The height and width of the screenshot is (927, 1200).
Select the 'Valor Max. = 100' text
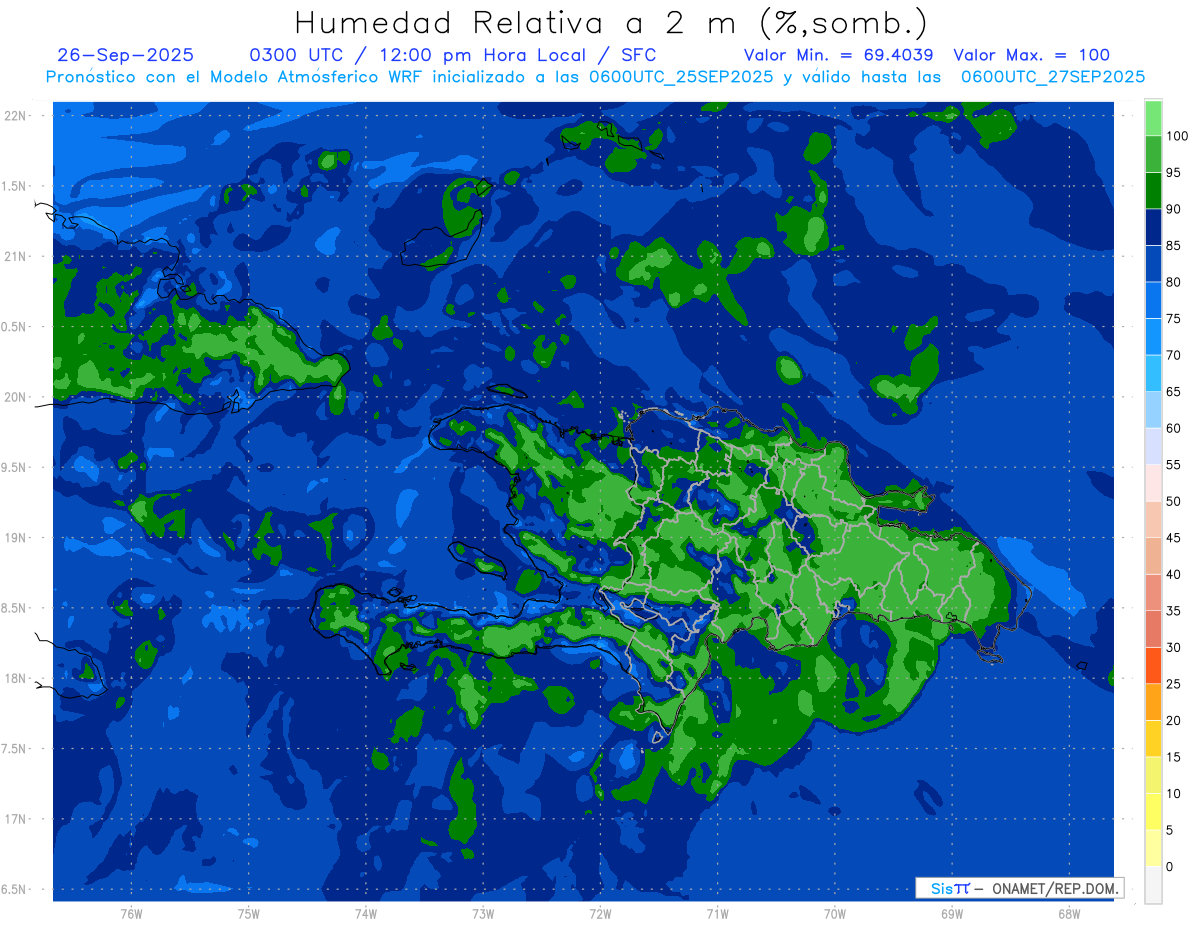click(1031, 55)
